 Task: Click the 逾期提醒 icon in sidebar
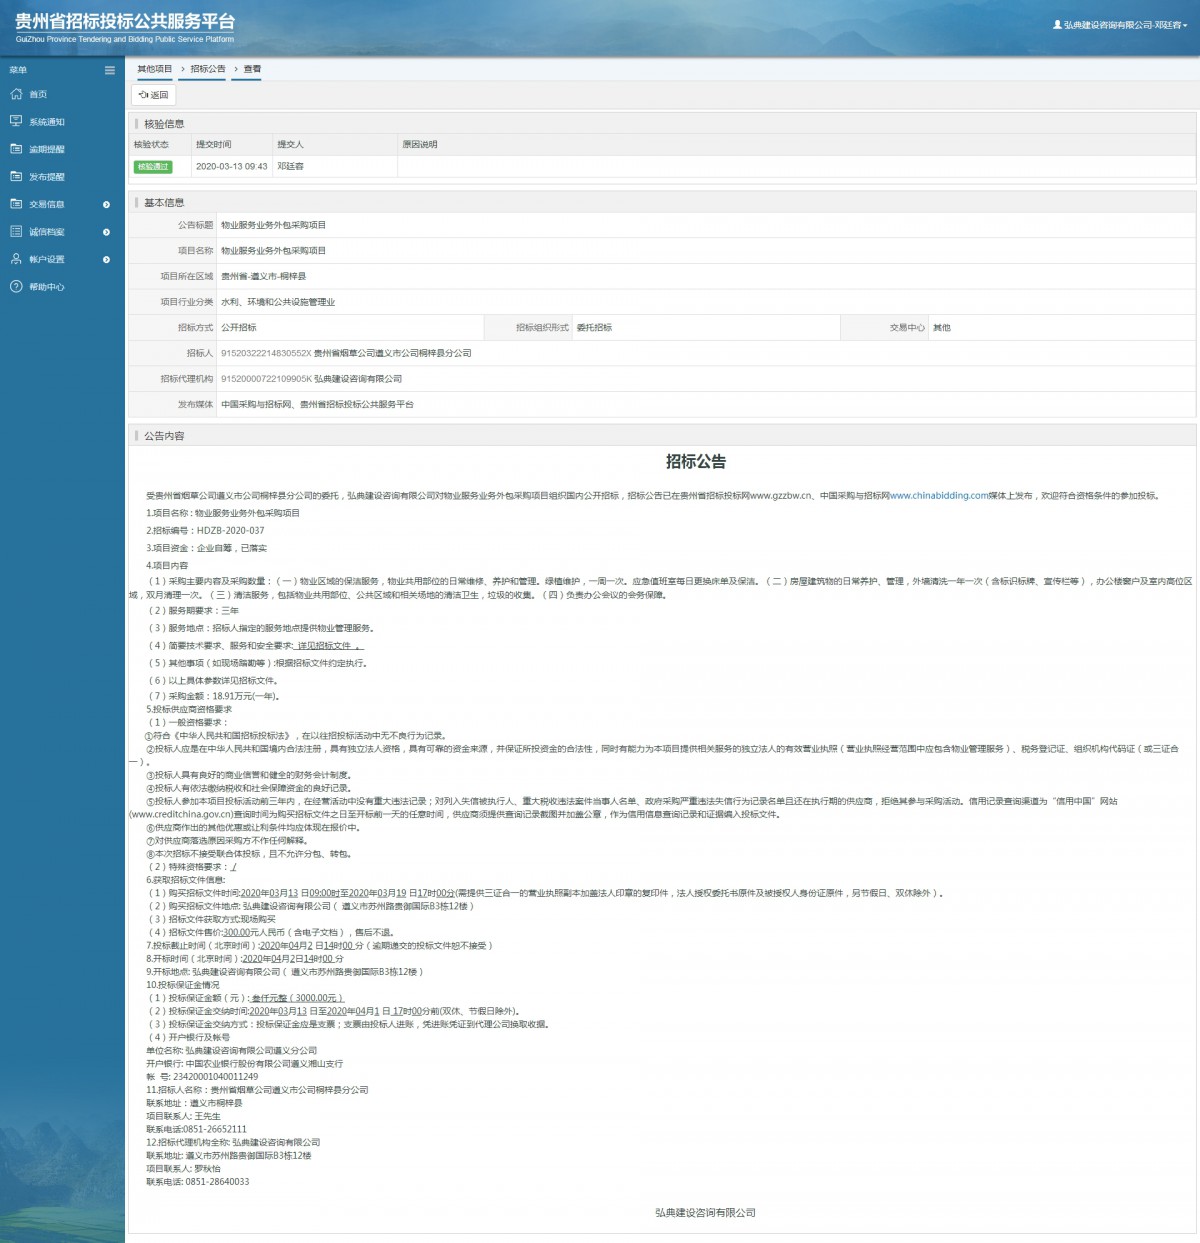[16, 149]
